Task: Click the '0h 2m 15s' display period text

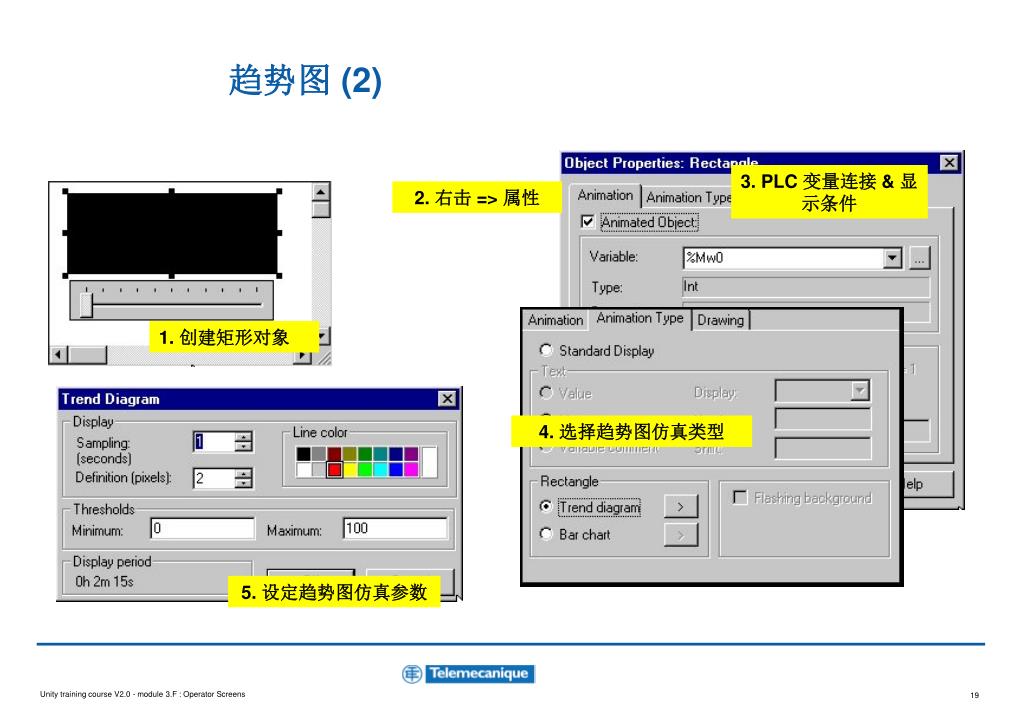Action: [104, 581]
